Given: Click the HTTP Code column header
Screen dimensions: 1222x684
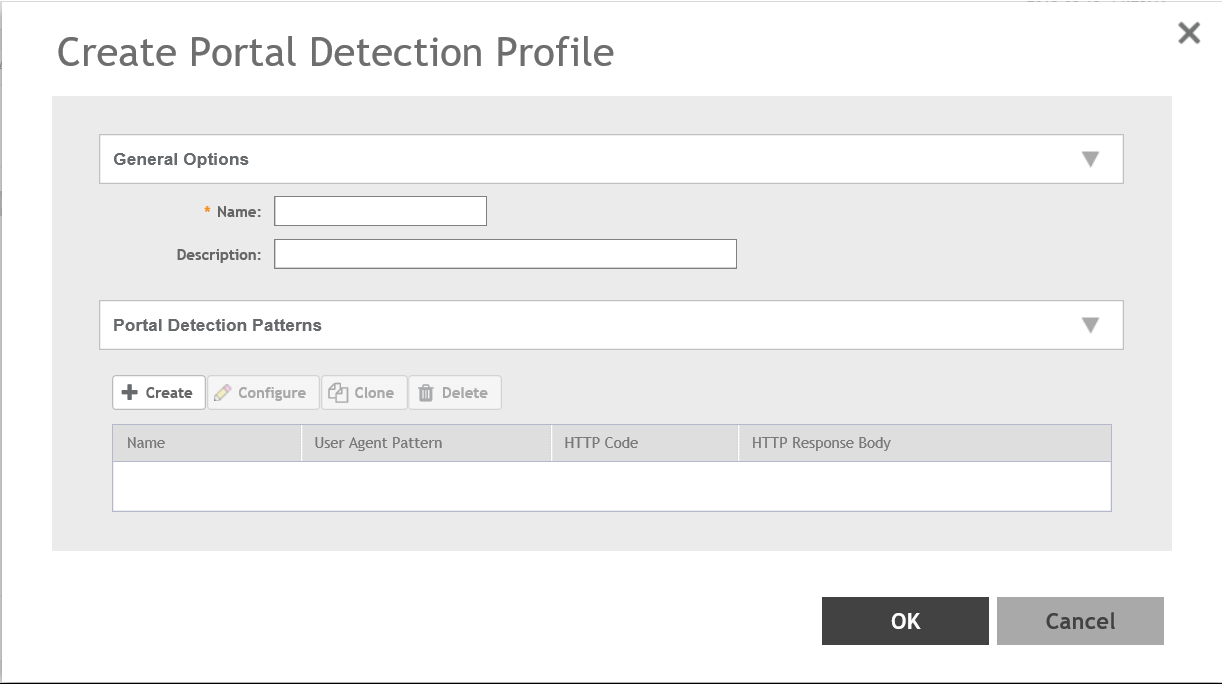Looking at the screenshot, I should pos(601,443).
